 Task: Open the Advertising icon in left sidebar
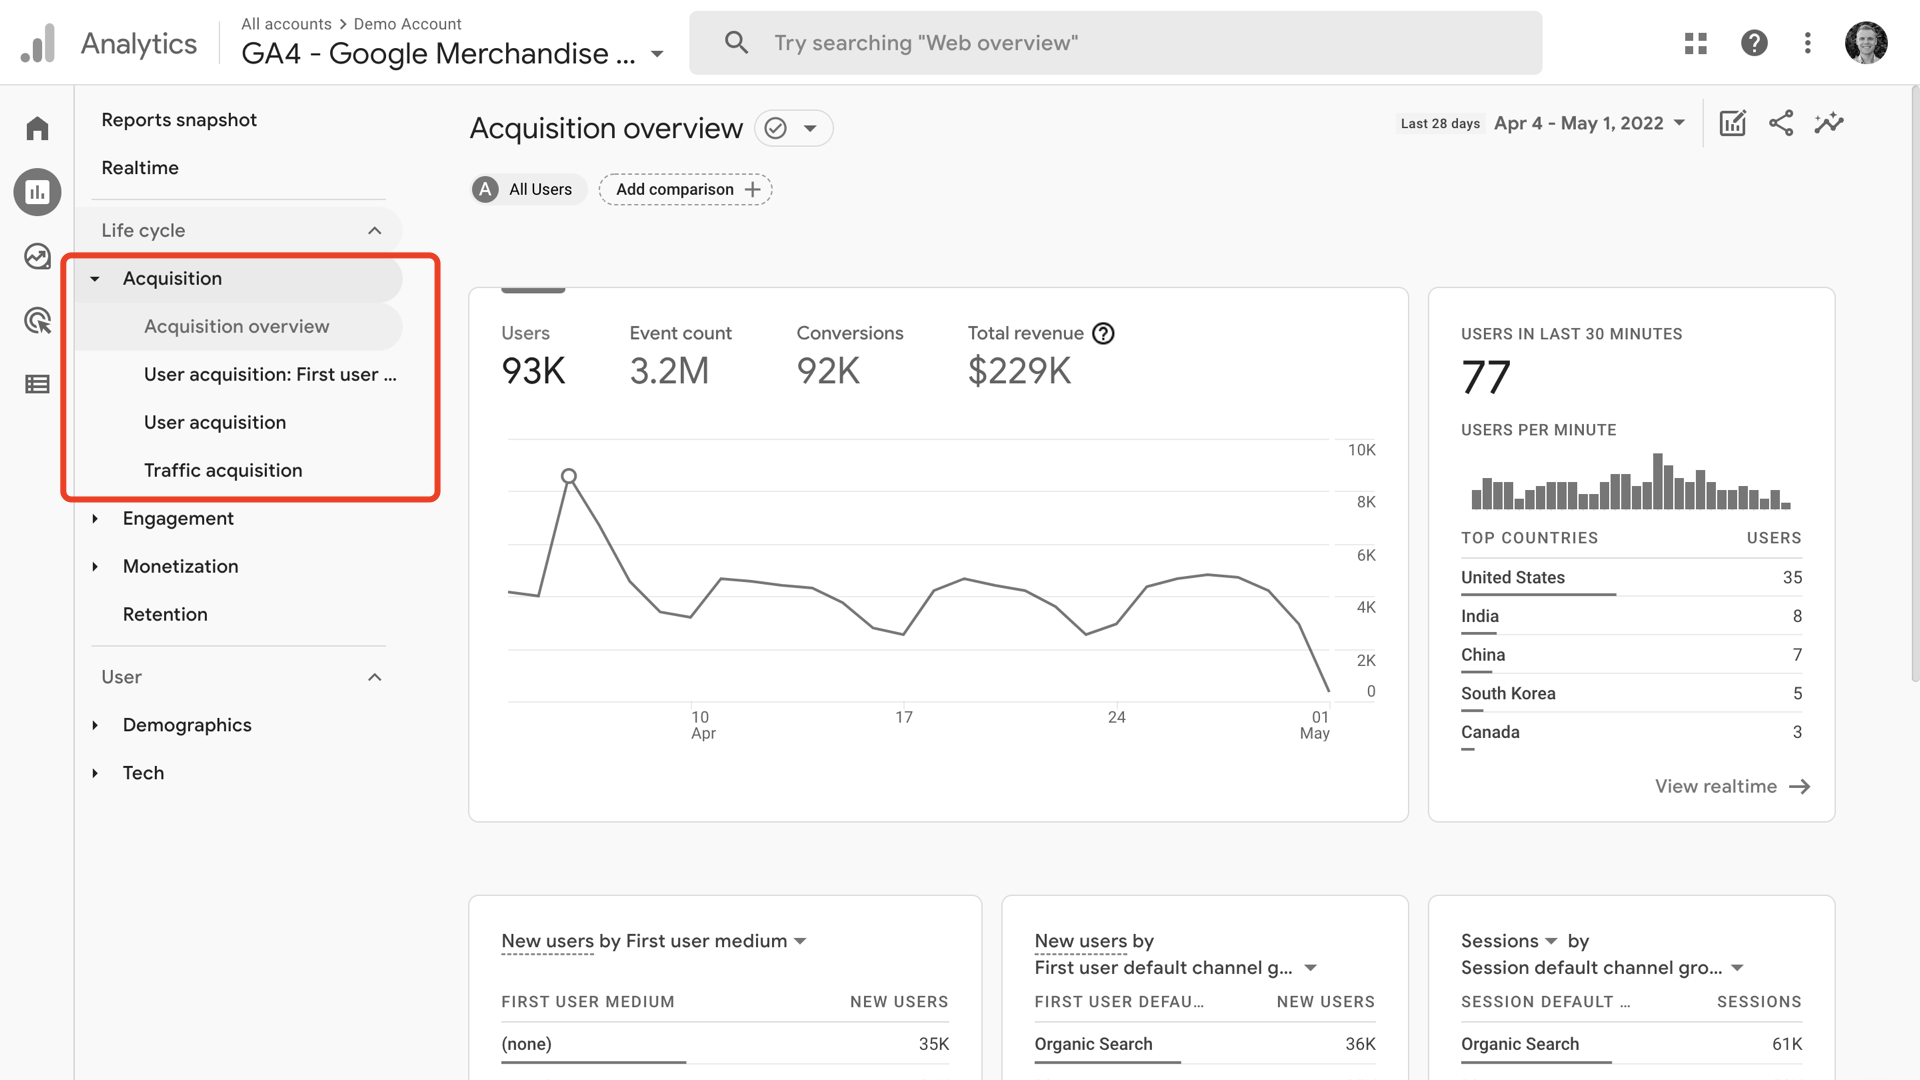tap(37, 320)
